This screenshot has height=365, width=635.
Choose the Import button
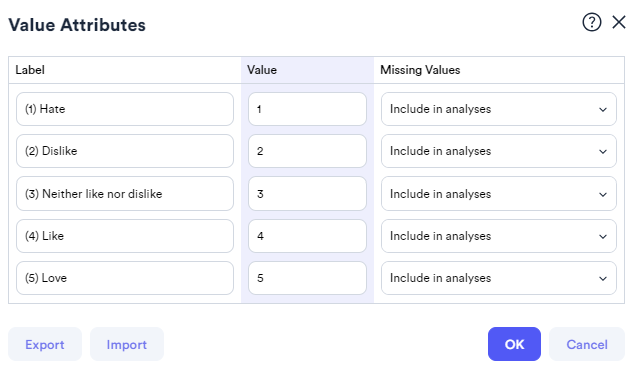click(x=127, y=344)
